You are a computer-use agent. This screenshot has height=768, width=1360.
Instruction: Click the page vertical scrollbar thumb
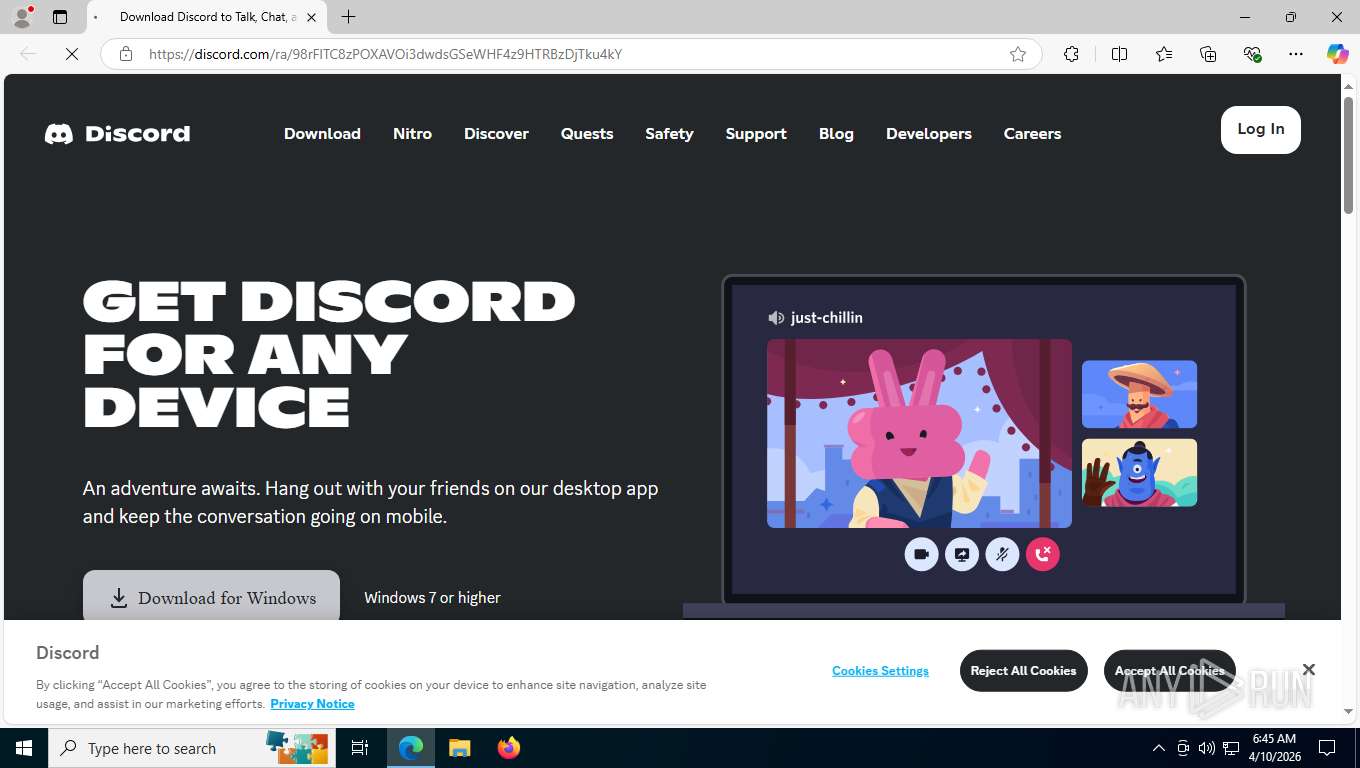pos(1348,155)
